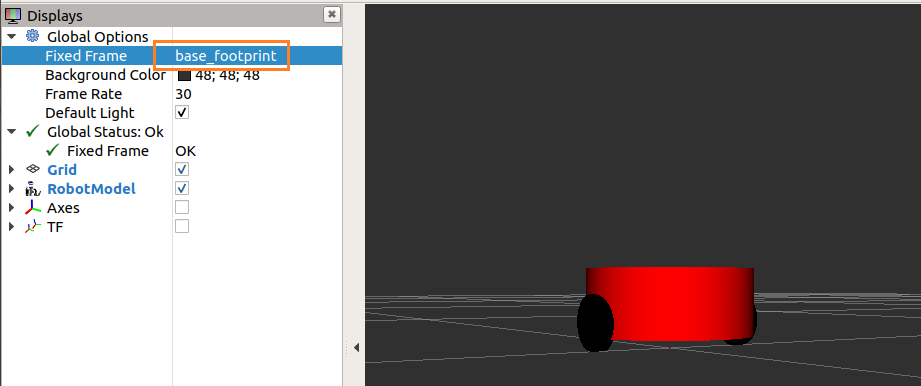Collapse the Global Status section
Screen dimensions: 921x386
[12, 132]
